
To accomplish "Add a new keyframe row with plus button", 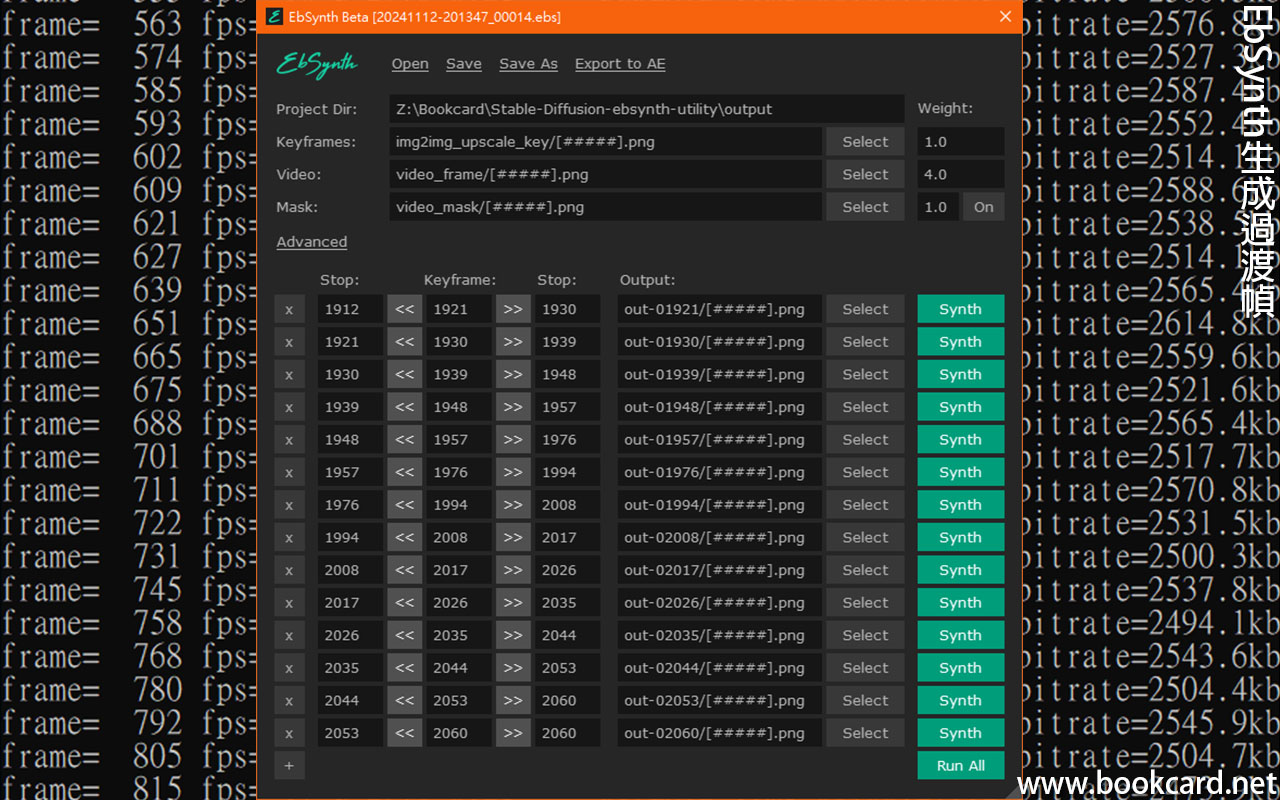I will [x=289, y=766].
